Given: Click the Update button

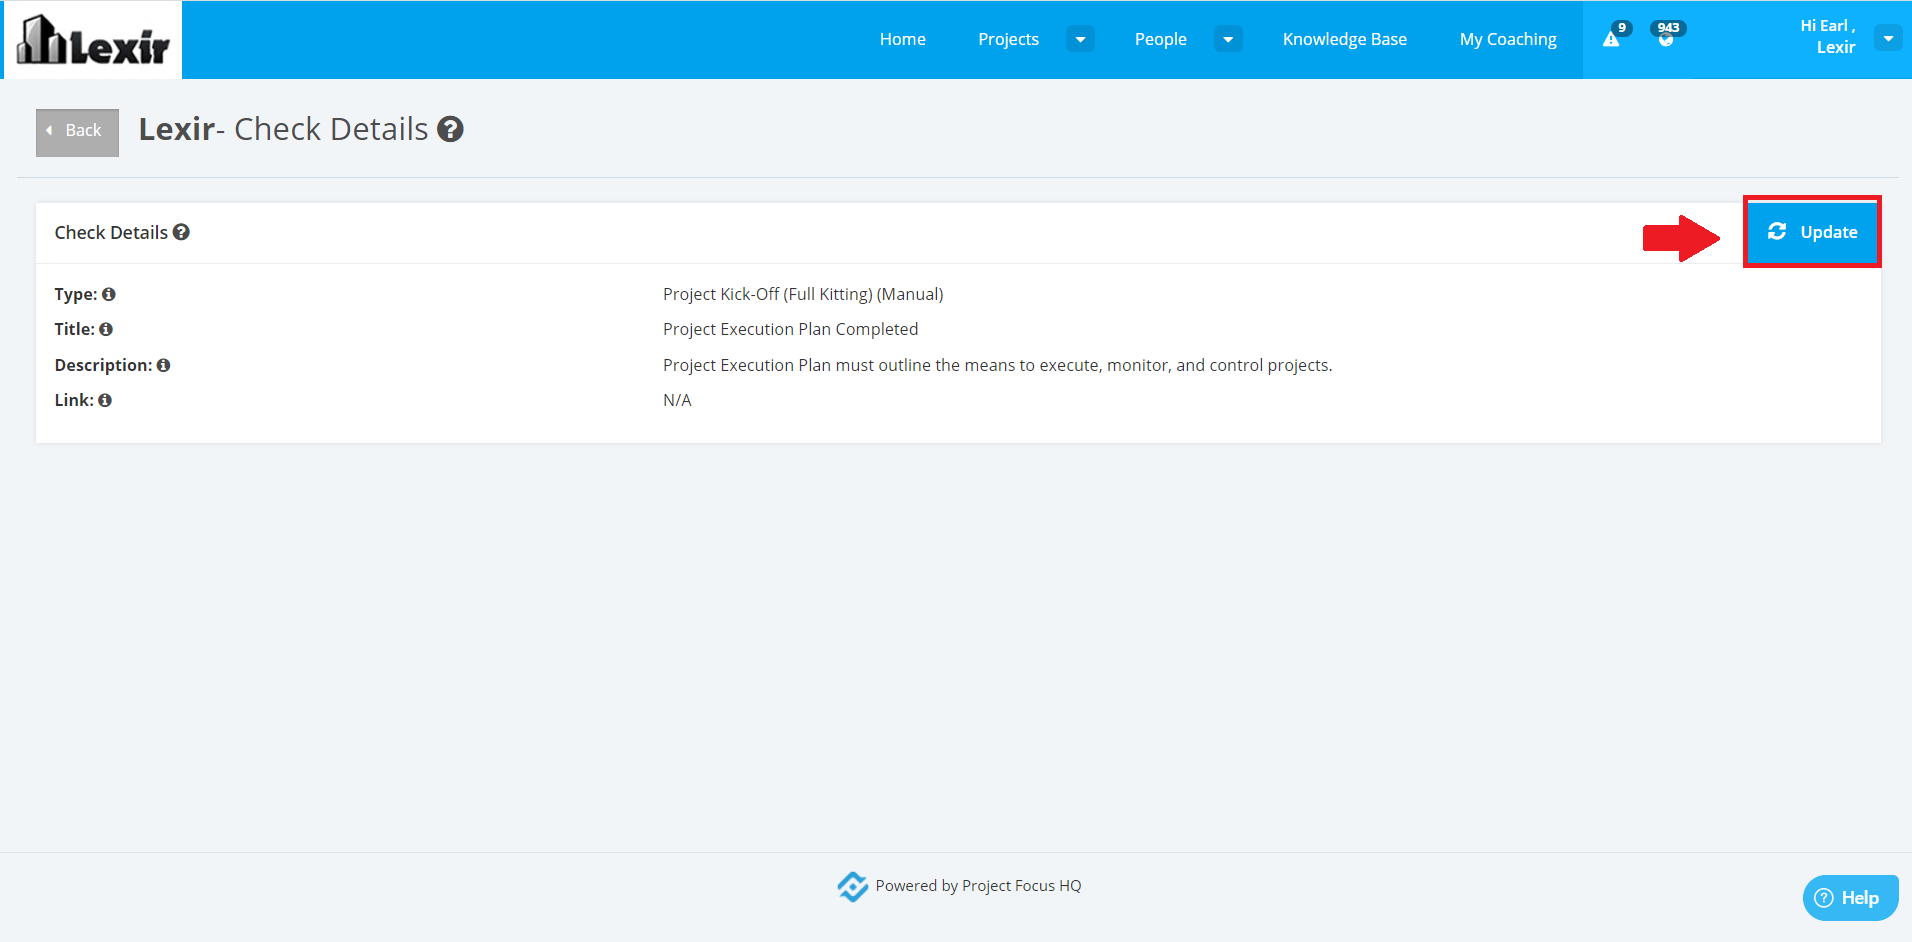Looking at the screenshot, I should click(x=1812, y=232).
